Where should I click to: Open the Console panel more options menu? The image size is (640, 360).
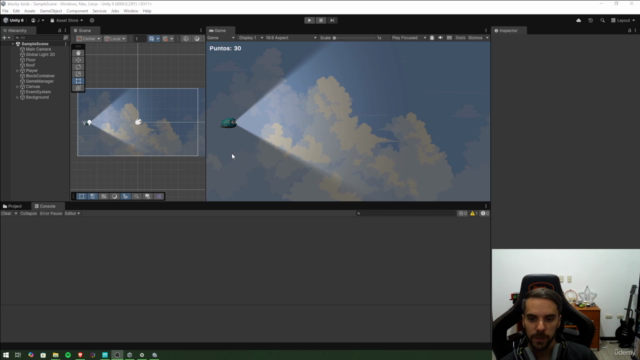[x=486, y=206]
